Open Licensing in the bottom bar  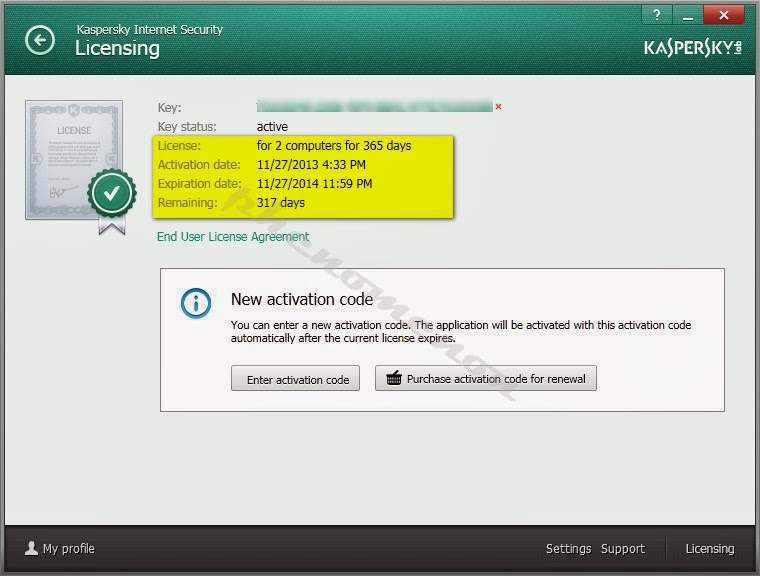click(710, 548)
